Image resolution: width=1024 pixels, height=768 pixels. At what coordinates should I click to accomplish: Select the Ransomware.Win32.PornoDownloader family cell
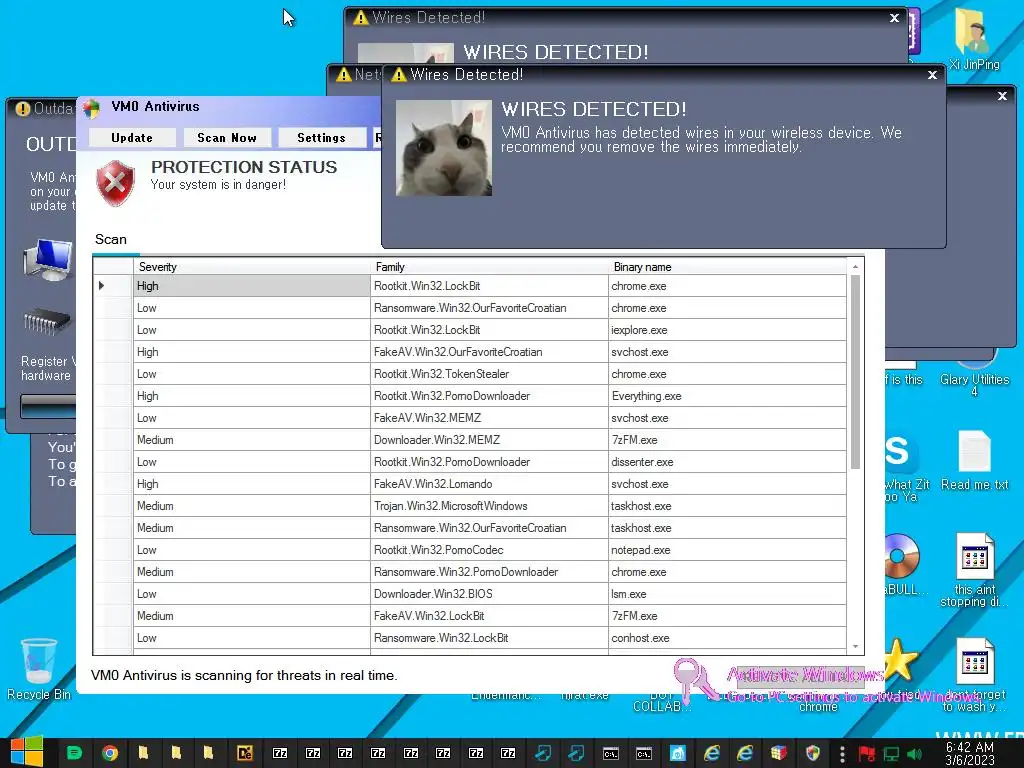489,572
